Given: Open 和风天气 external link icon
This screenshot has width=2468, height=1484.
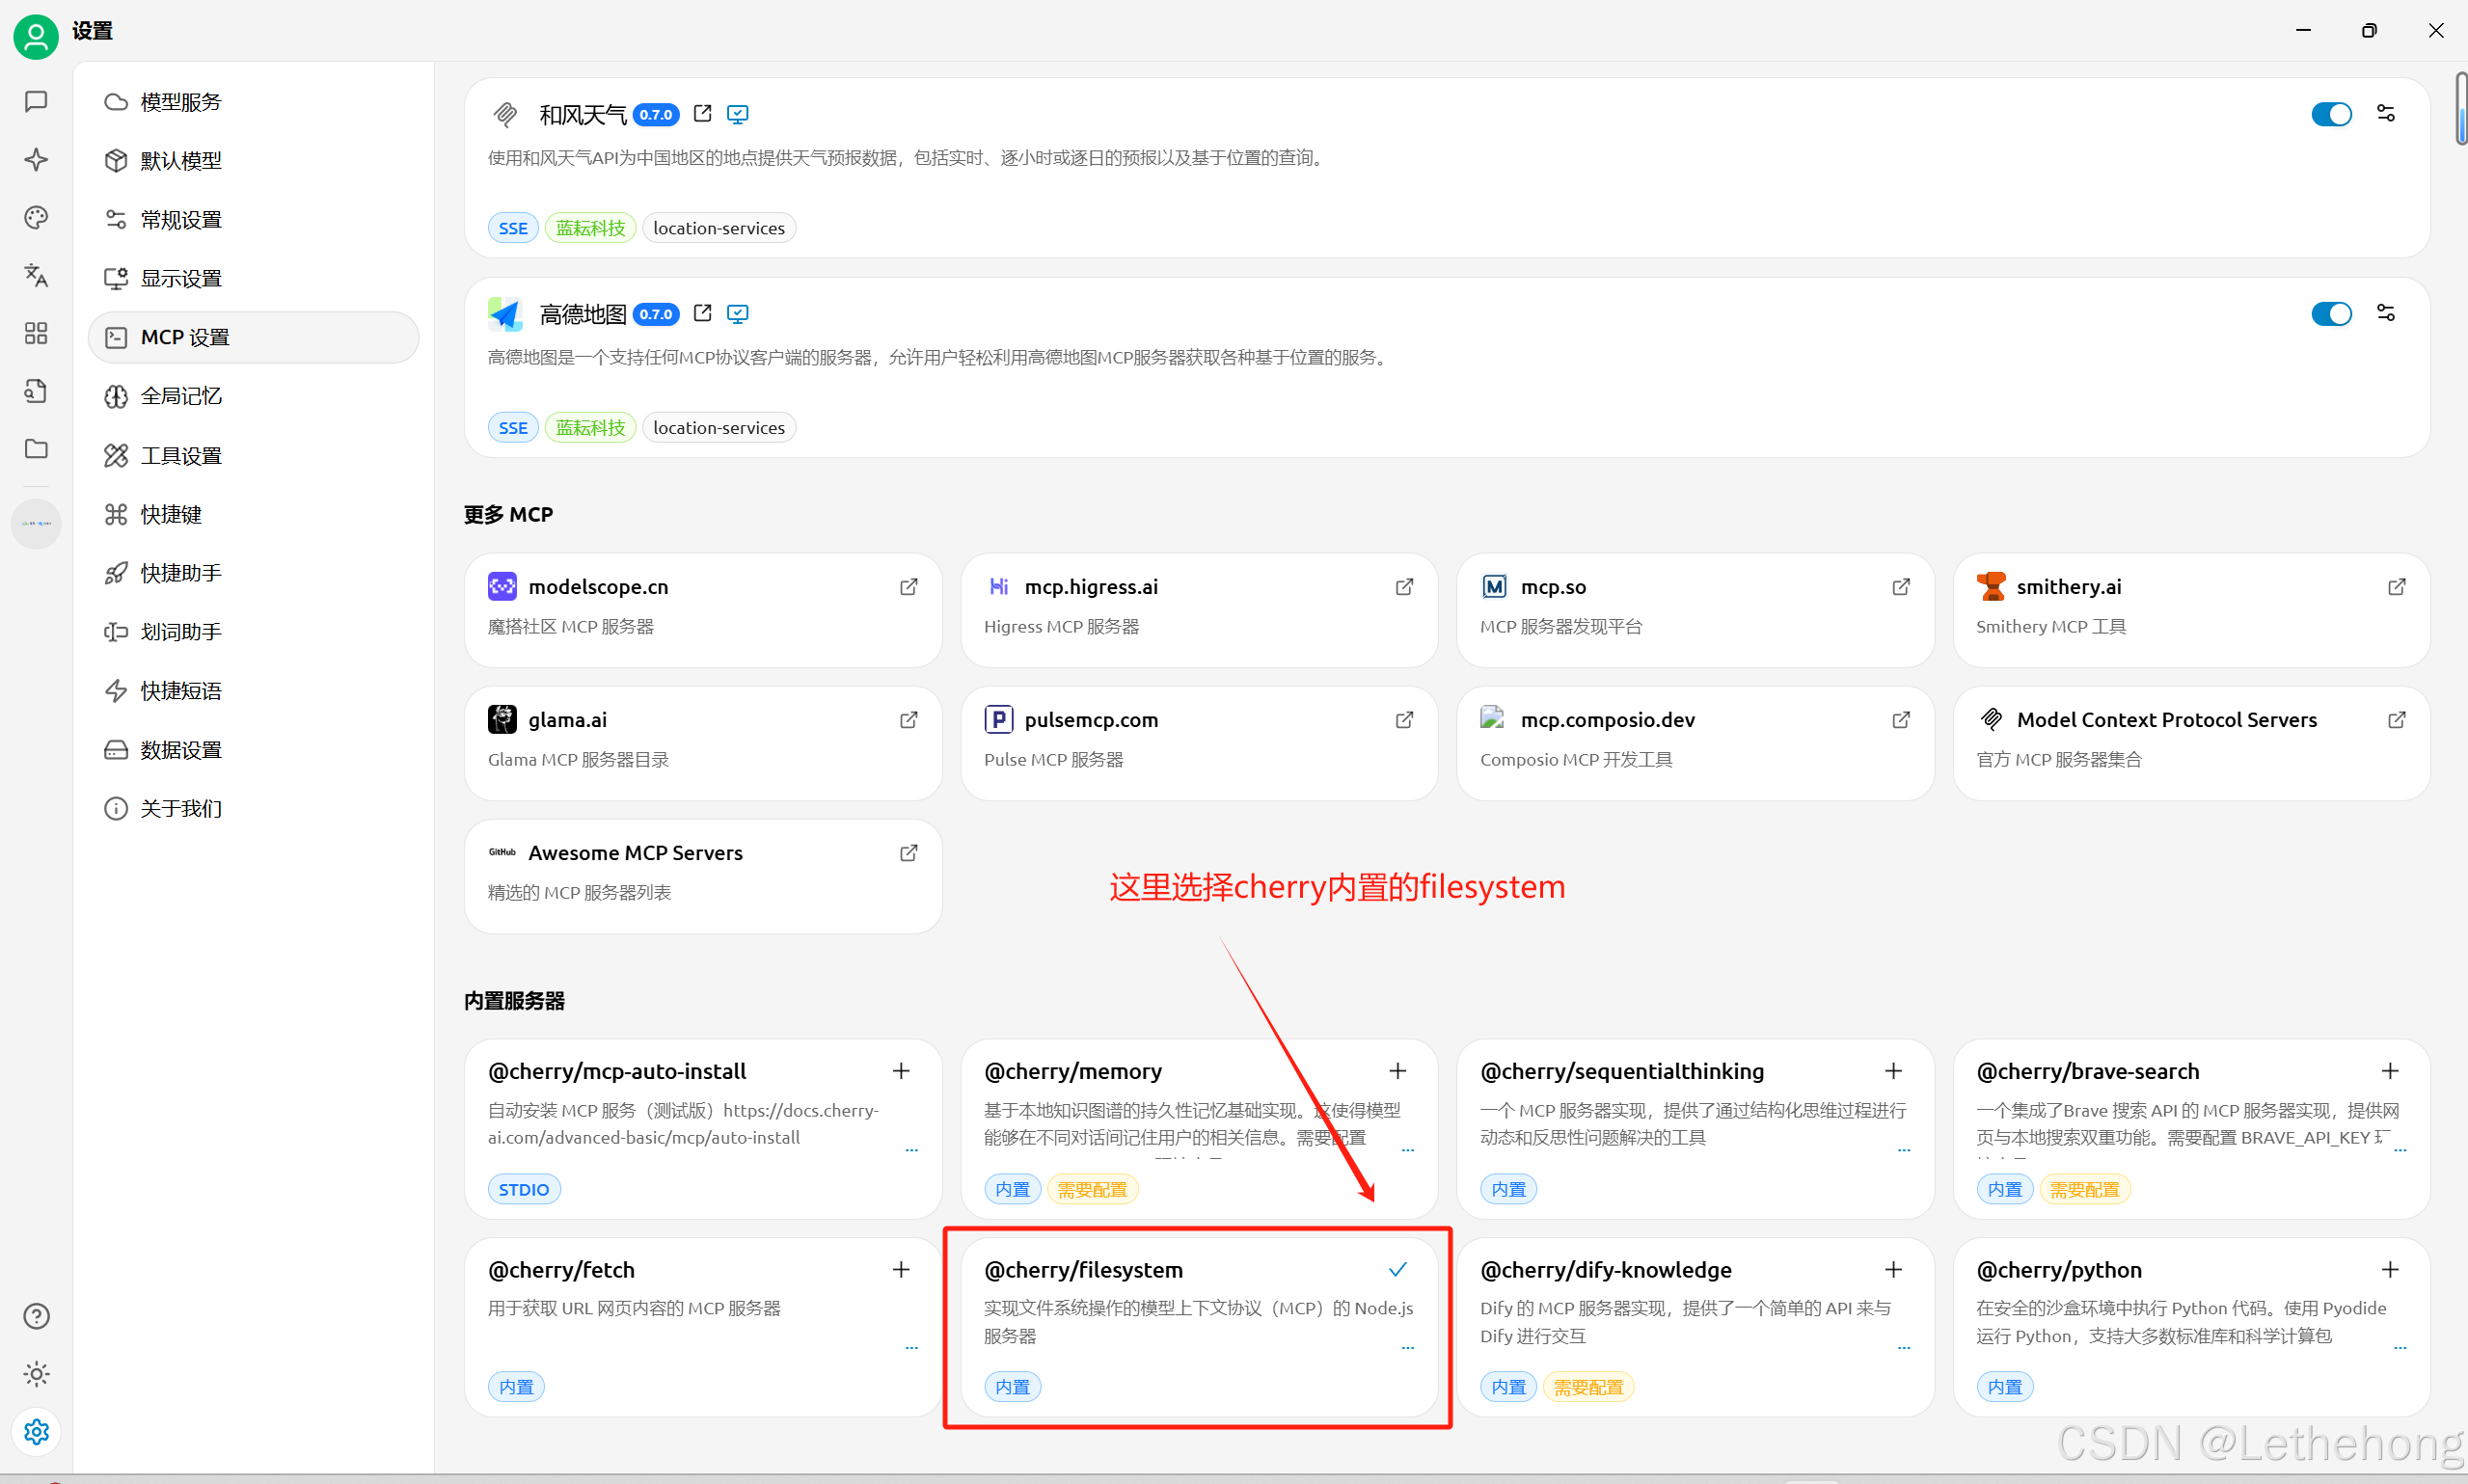Looking at the screenshot, I should tap(702, 113).
